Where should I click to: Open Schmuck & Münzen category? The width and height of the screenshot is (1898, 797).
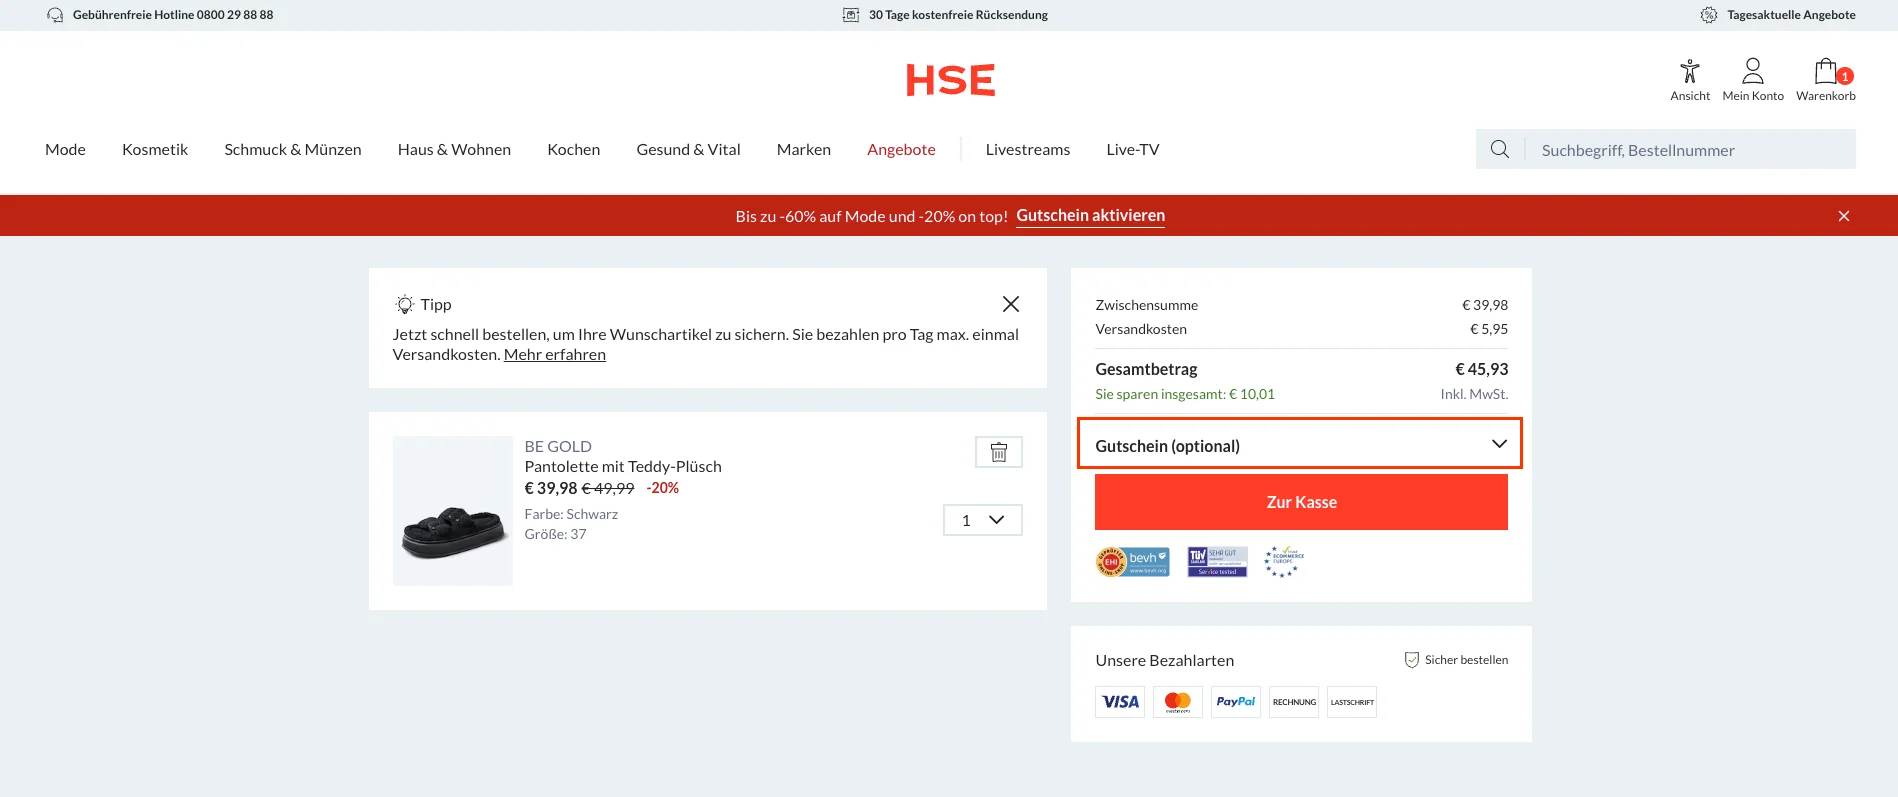pyautogui.click(x=293, y=149)
